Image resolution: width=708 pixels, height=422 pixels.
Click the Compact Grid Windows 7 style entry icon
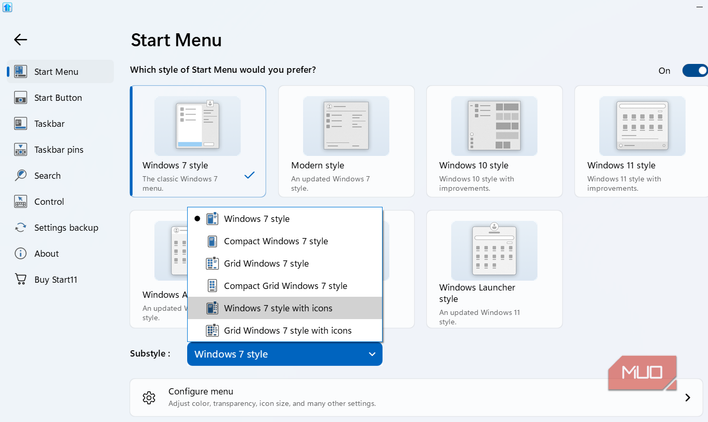click(212, 286)
